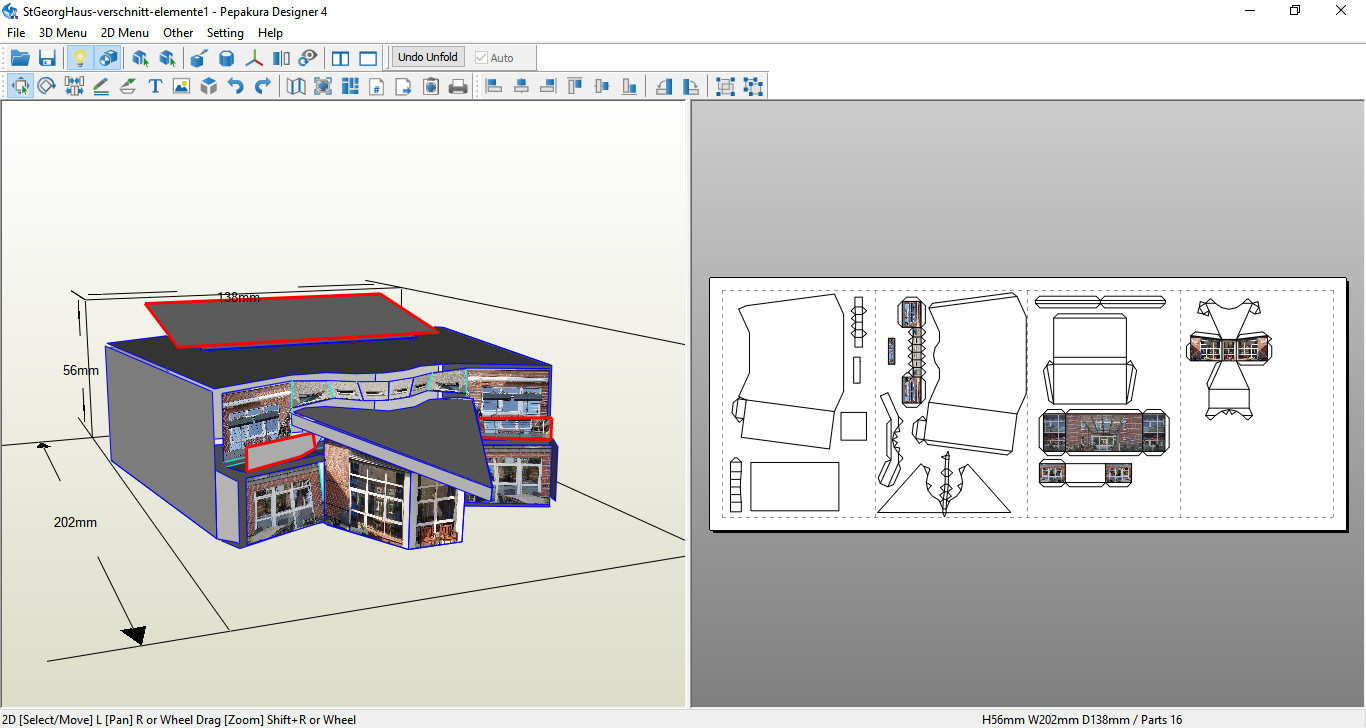Select the Input Image picture tool
Viewport: 1366px width, 728px height.
pyautogui.click(x=181, y=87)
